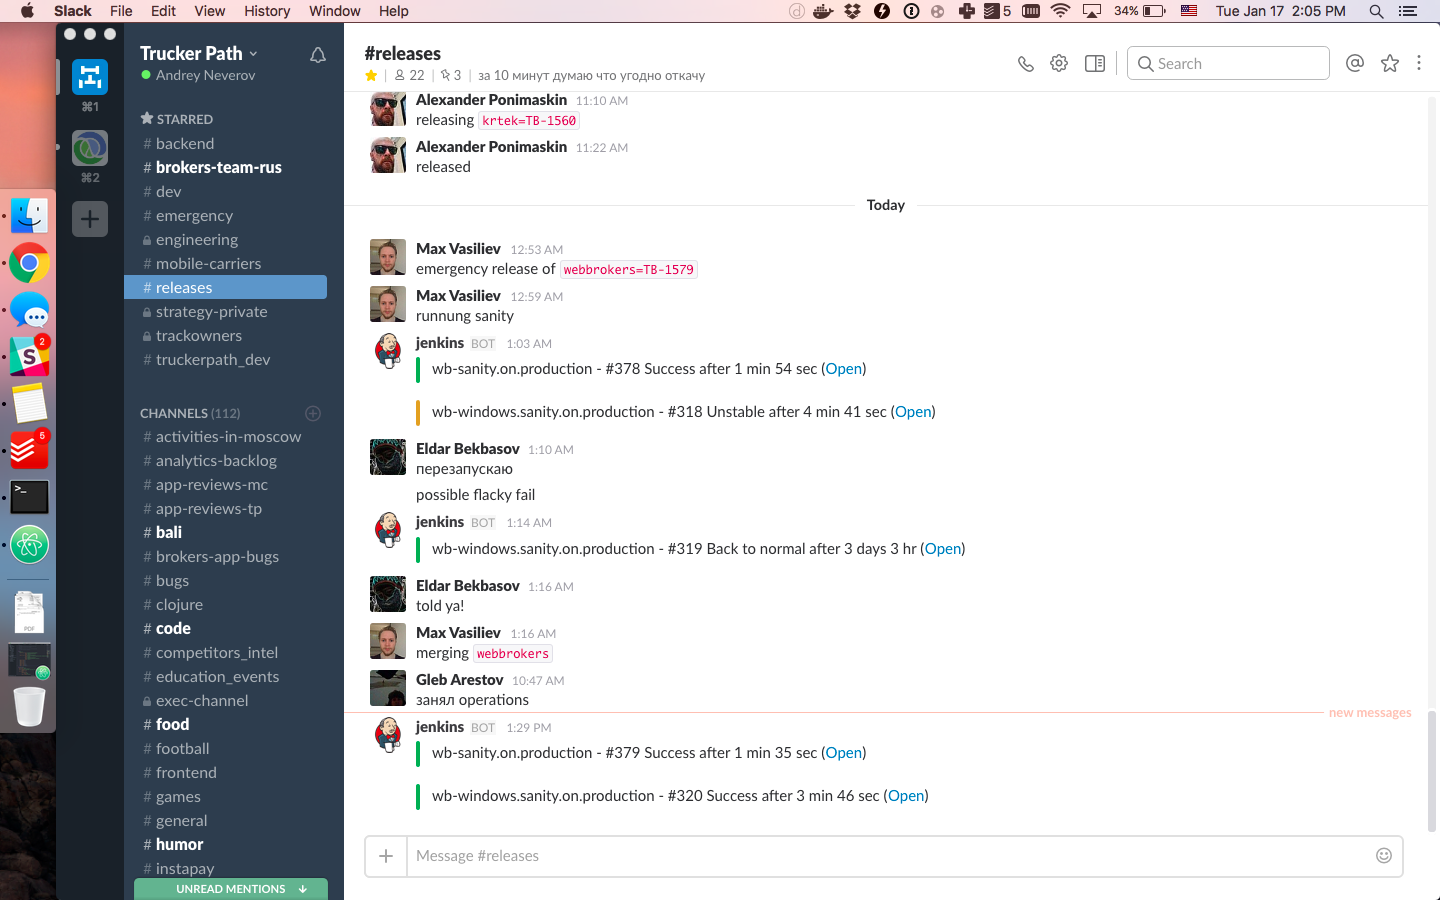Click Eldar Bekbasov's avatar at 1:10 AM
1440x900 pixels.
tap(388, 457)
